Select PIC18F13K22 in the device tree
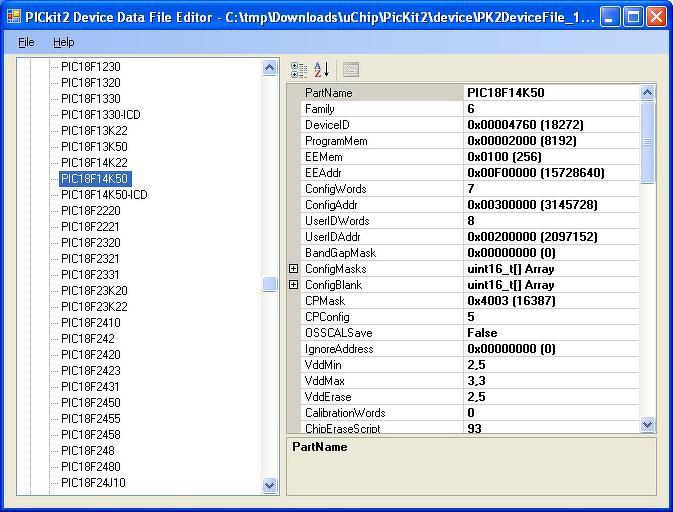 [94, 130]
